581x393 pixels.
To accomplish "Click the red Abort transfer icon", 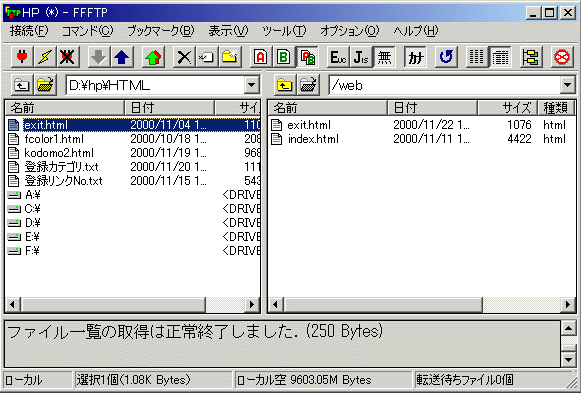I will [562, 57].
